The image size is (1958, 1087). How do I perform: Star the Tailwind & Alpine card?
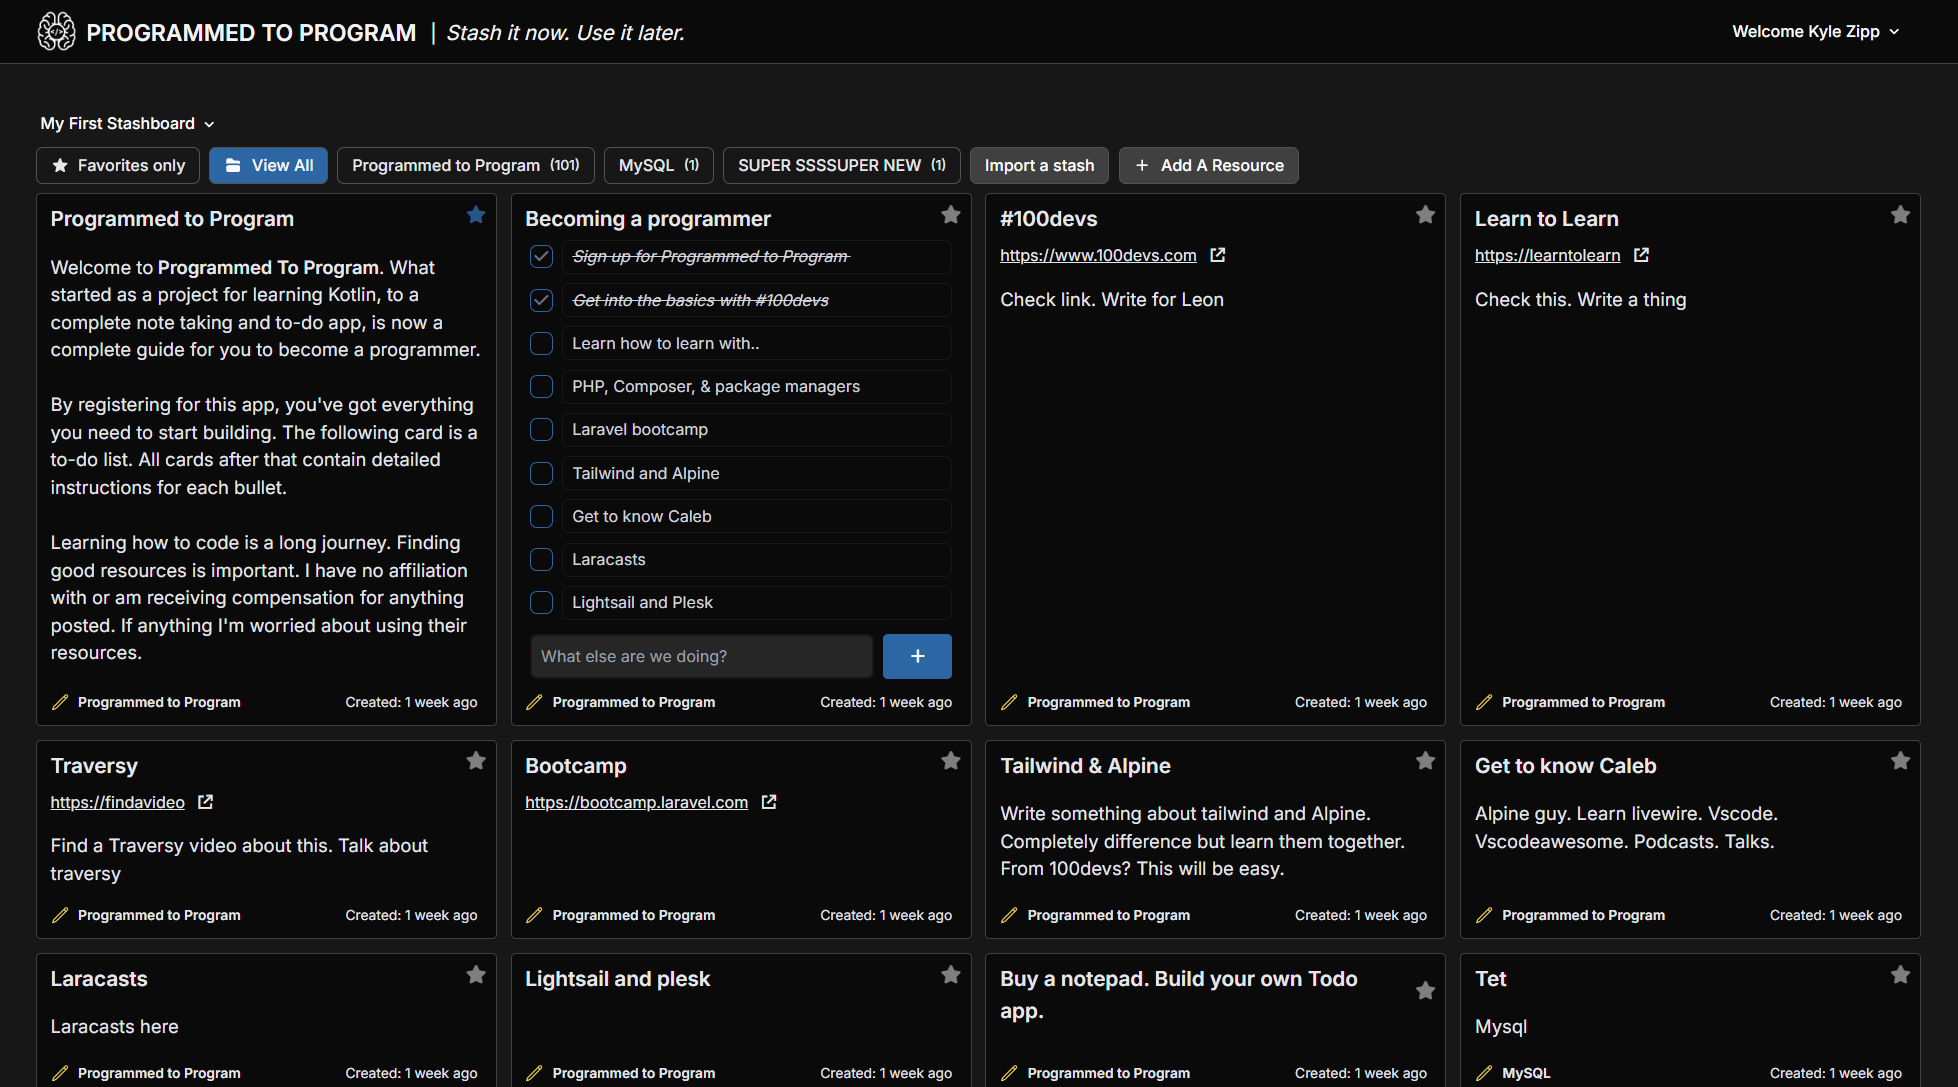(1426, 761)
